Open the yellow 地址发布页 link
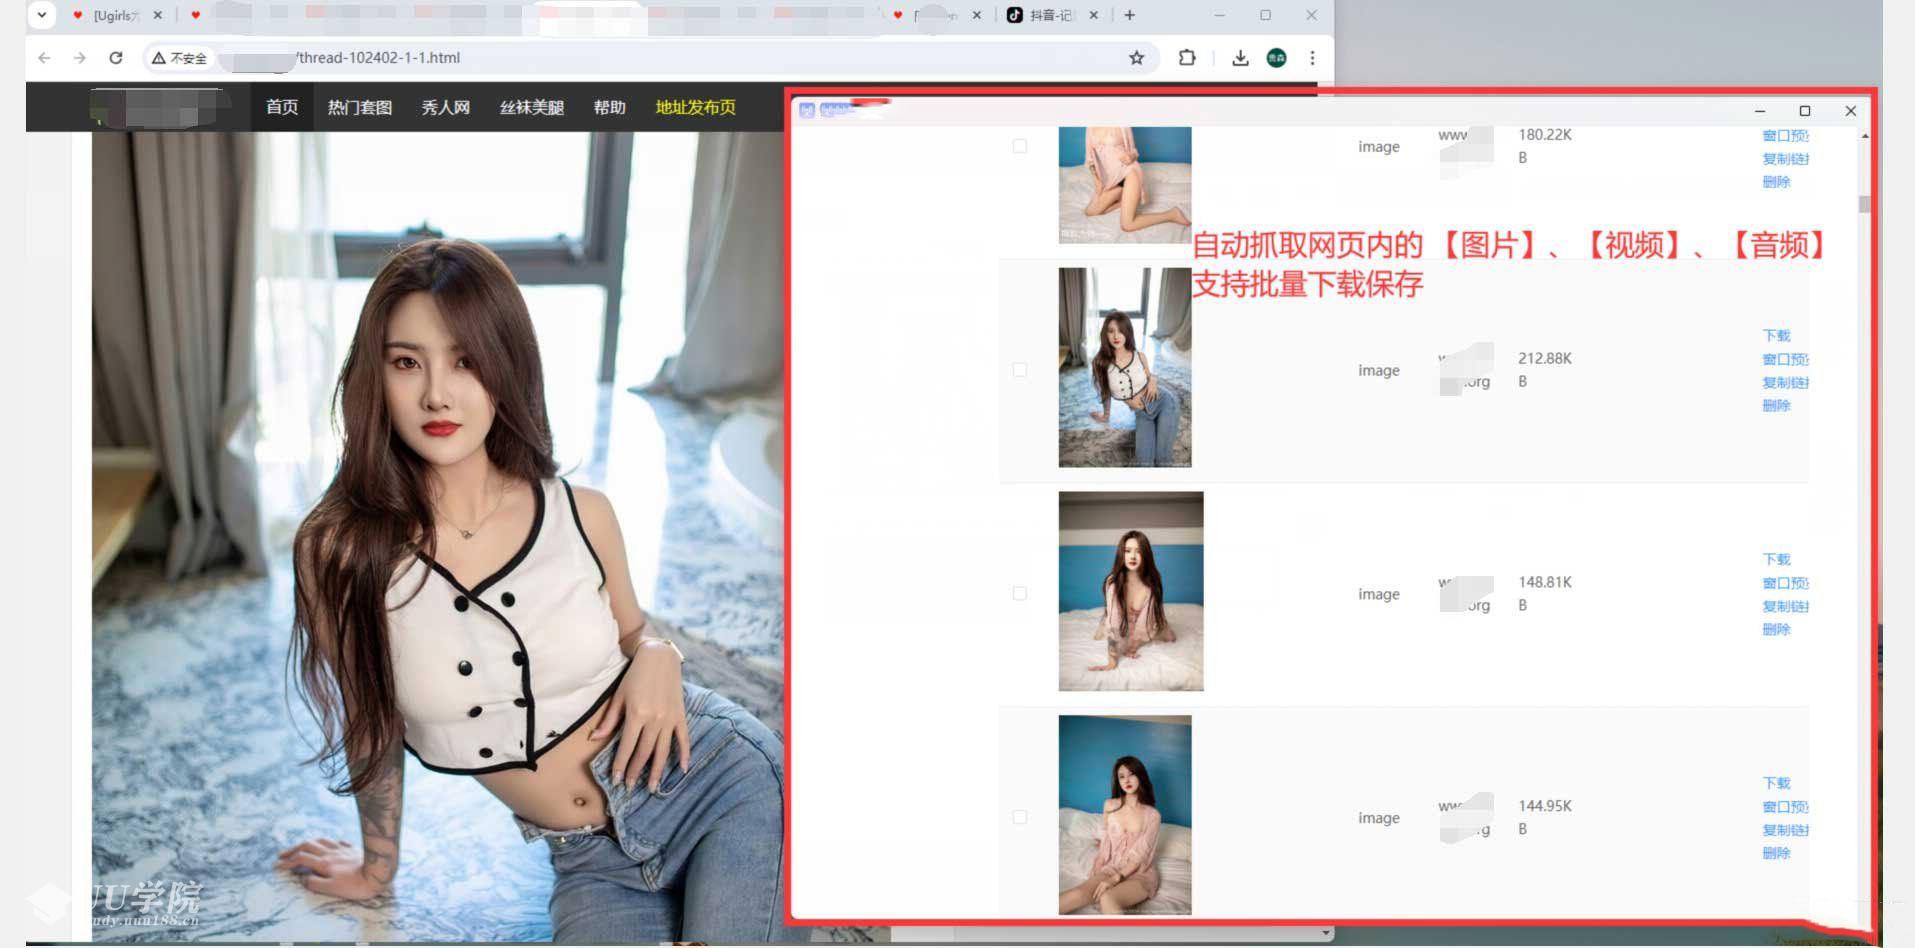This screenshot has height=948, width=1915. coord(695,107)
